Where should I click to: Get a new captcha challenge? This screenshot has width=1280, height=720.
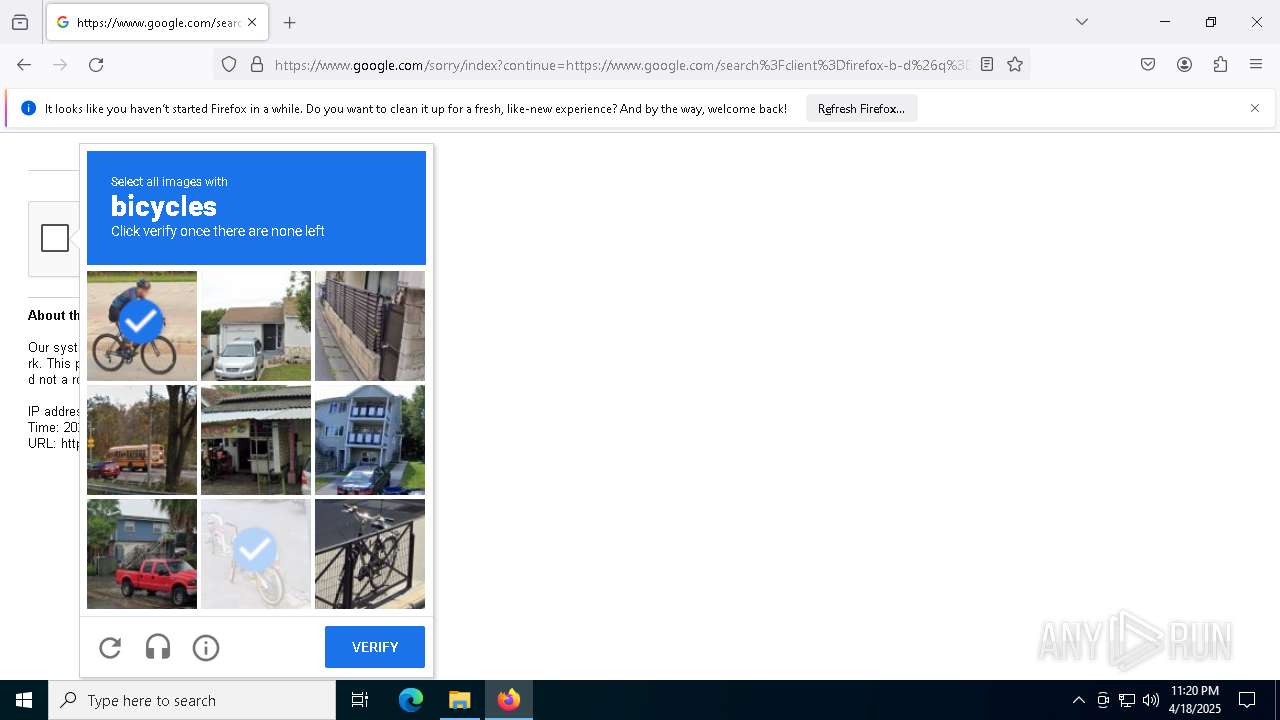tap(110, 648)
